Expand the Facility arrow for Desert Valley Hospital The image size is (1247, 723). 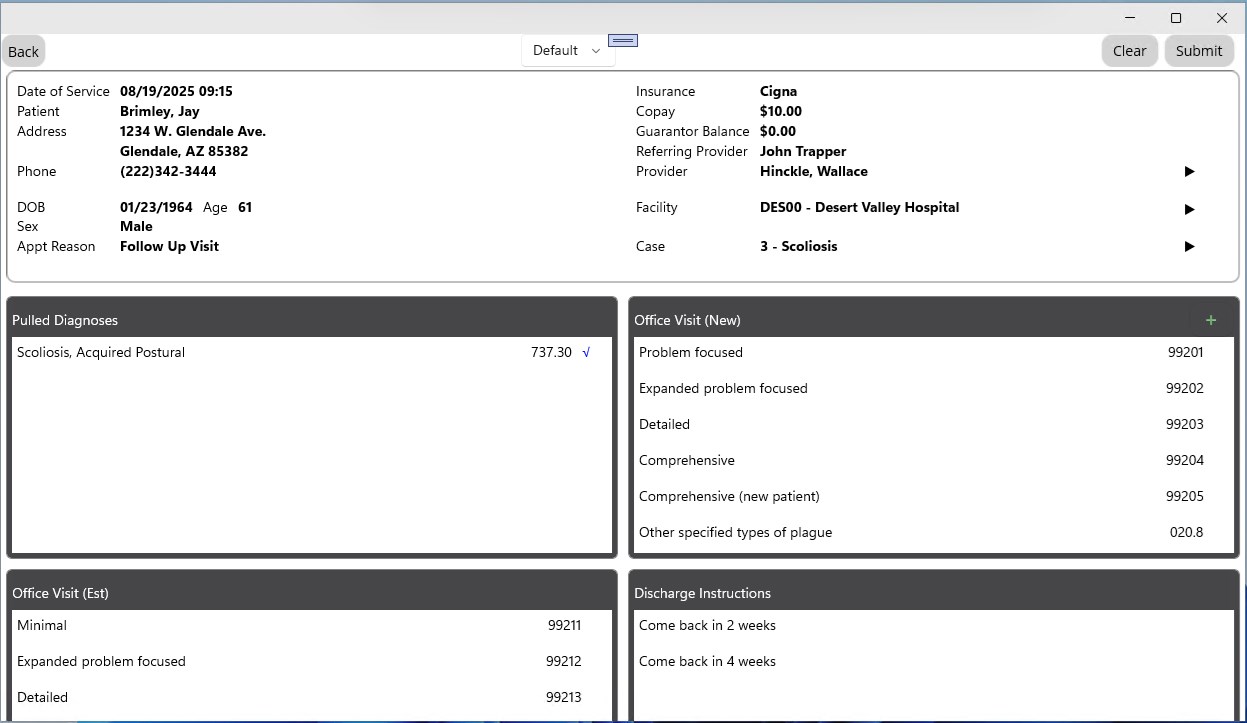pos(1189,209)
